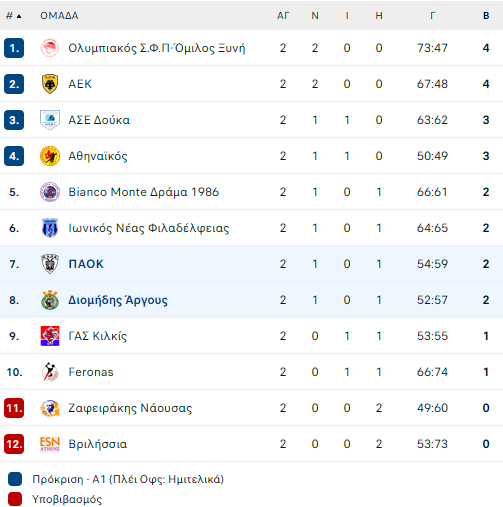Click the Olympiacos team logo

50,48
